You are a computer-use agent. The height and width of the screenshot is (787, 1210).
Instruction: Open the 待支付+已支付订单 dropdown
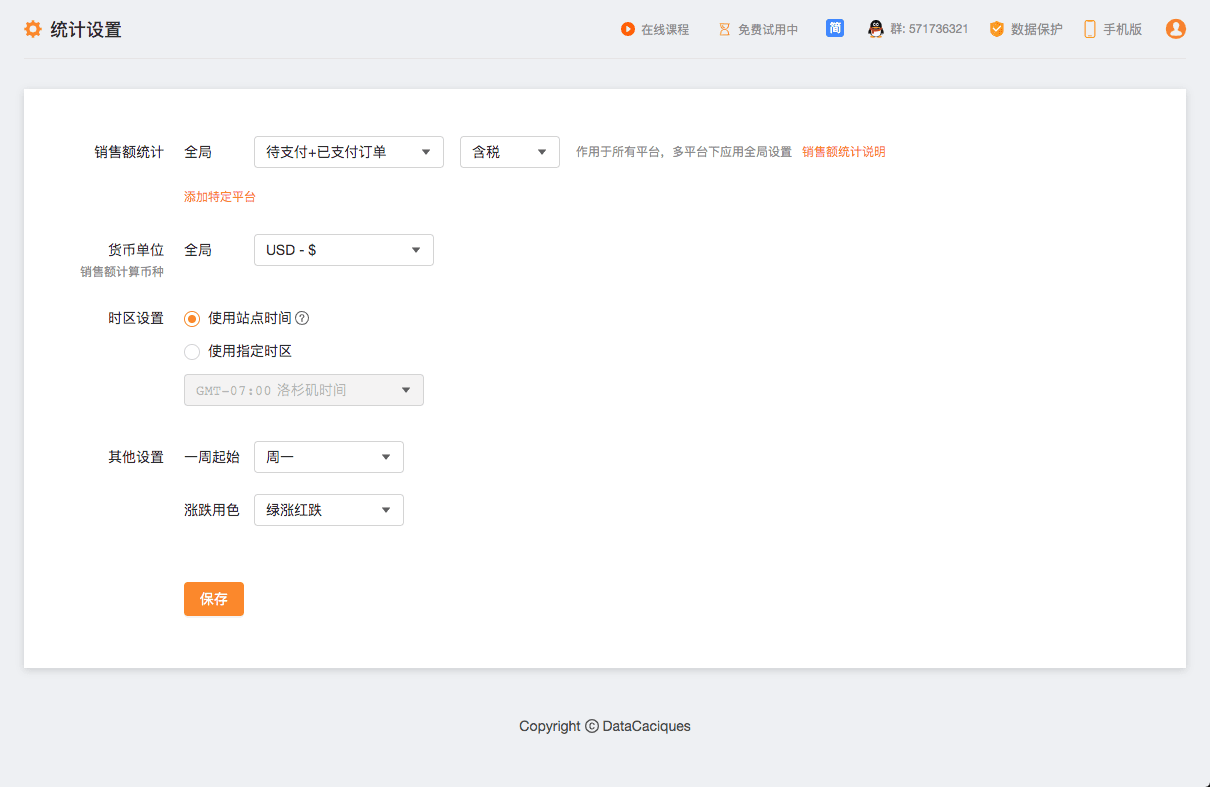click(x=348, y=152)
